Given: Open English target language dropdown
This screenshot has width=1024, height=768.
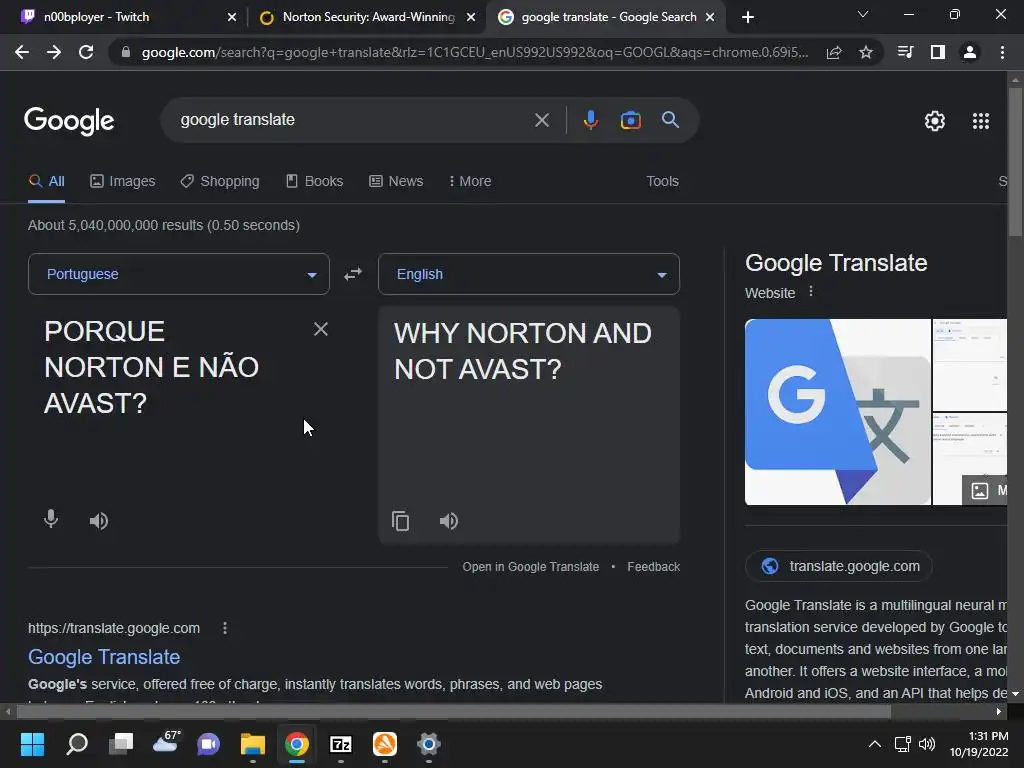Looking at the screenshot, I should pos(529,274).
